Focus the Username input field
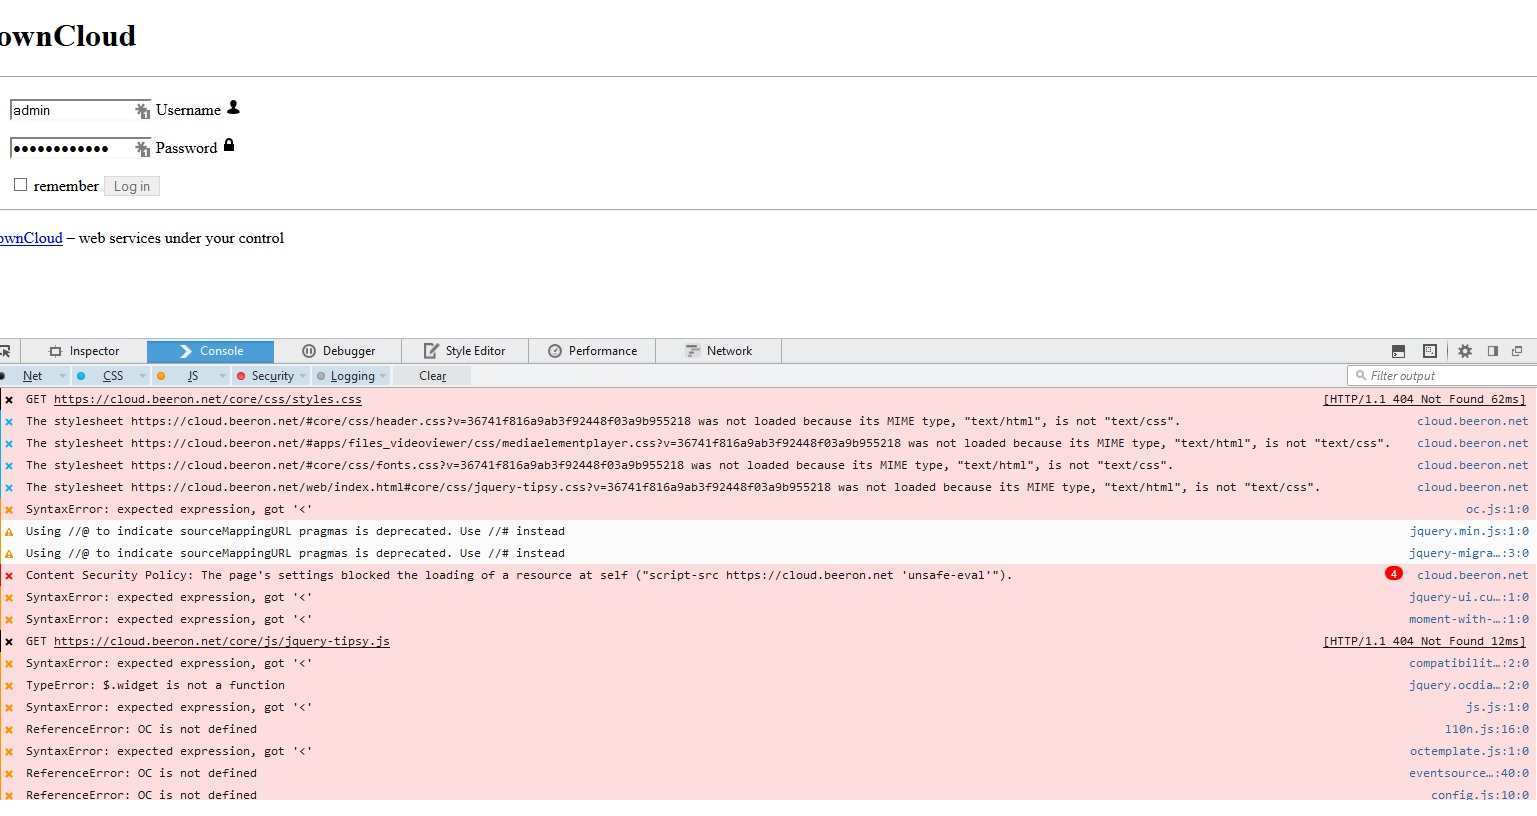Viewport: 1537px width, 816px height. [x=80, y=110]
